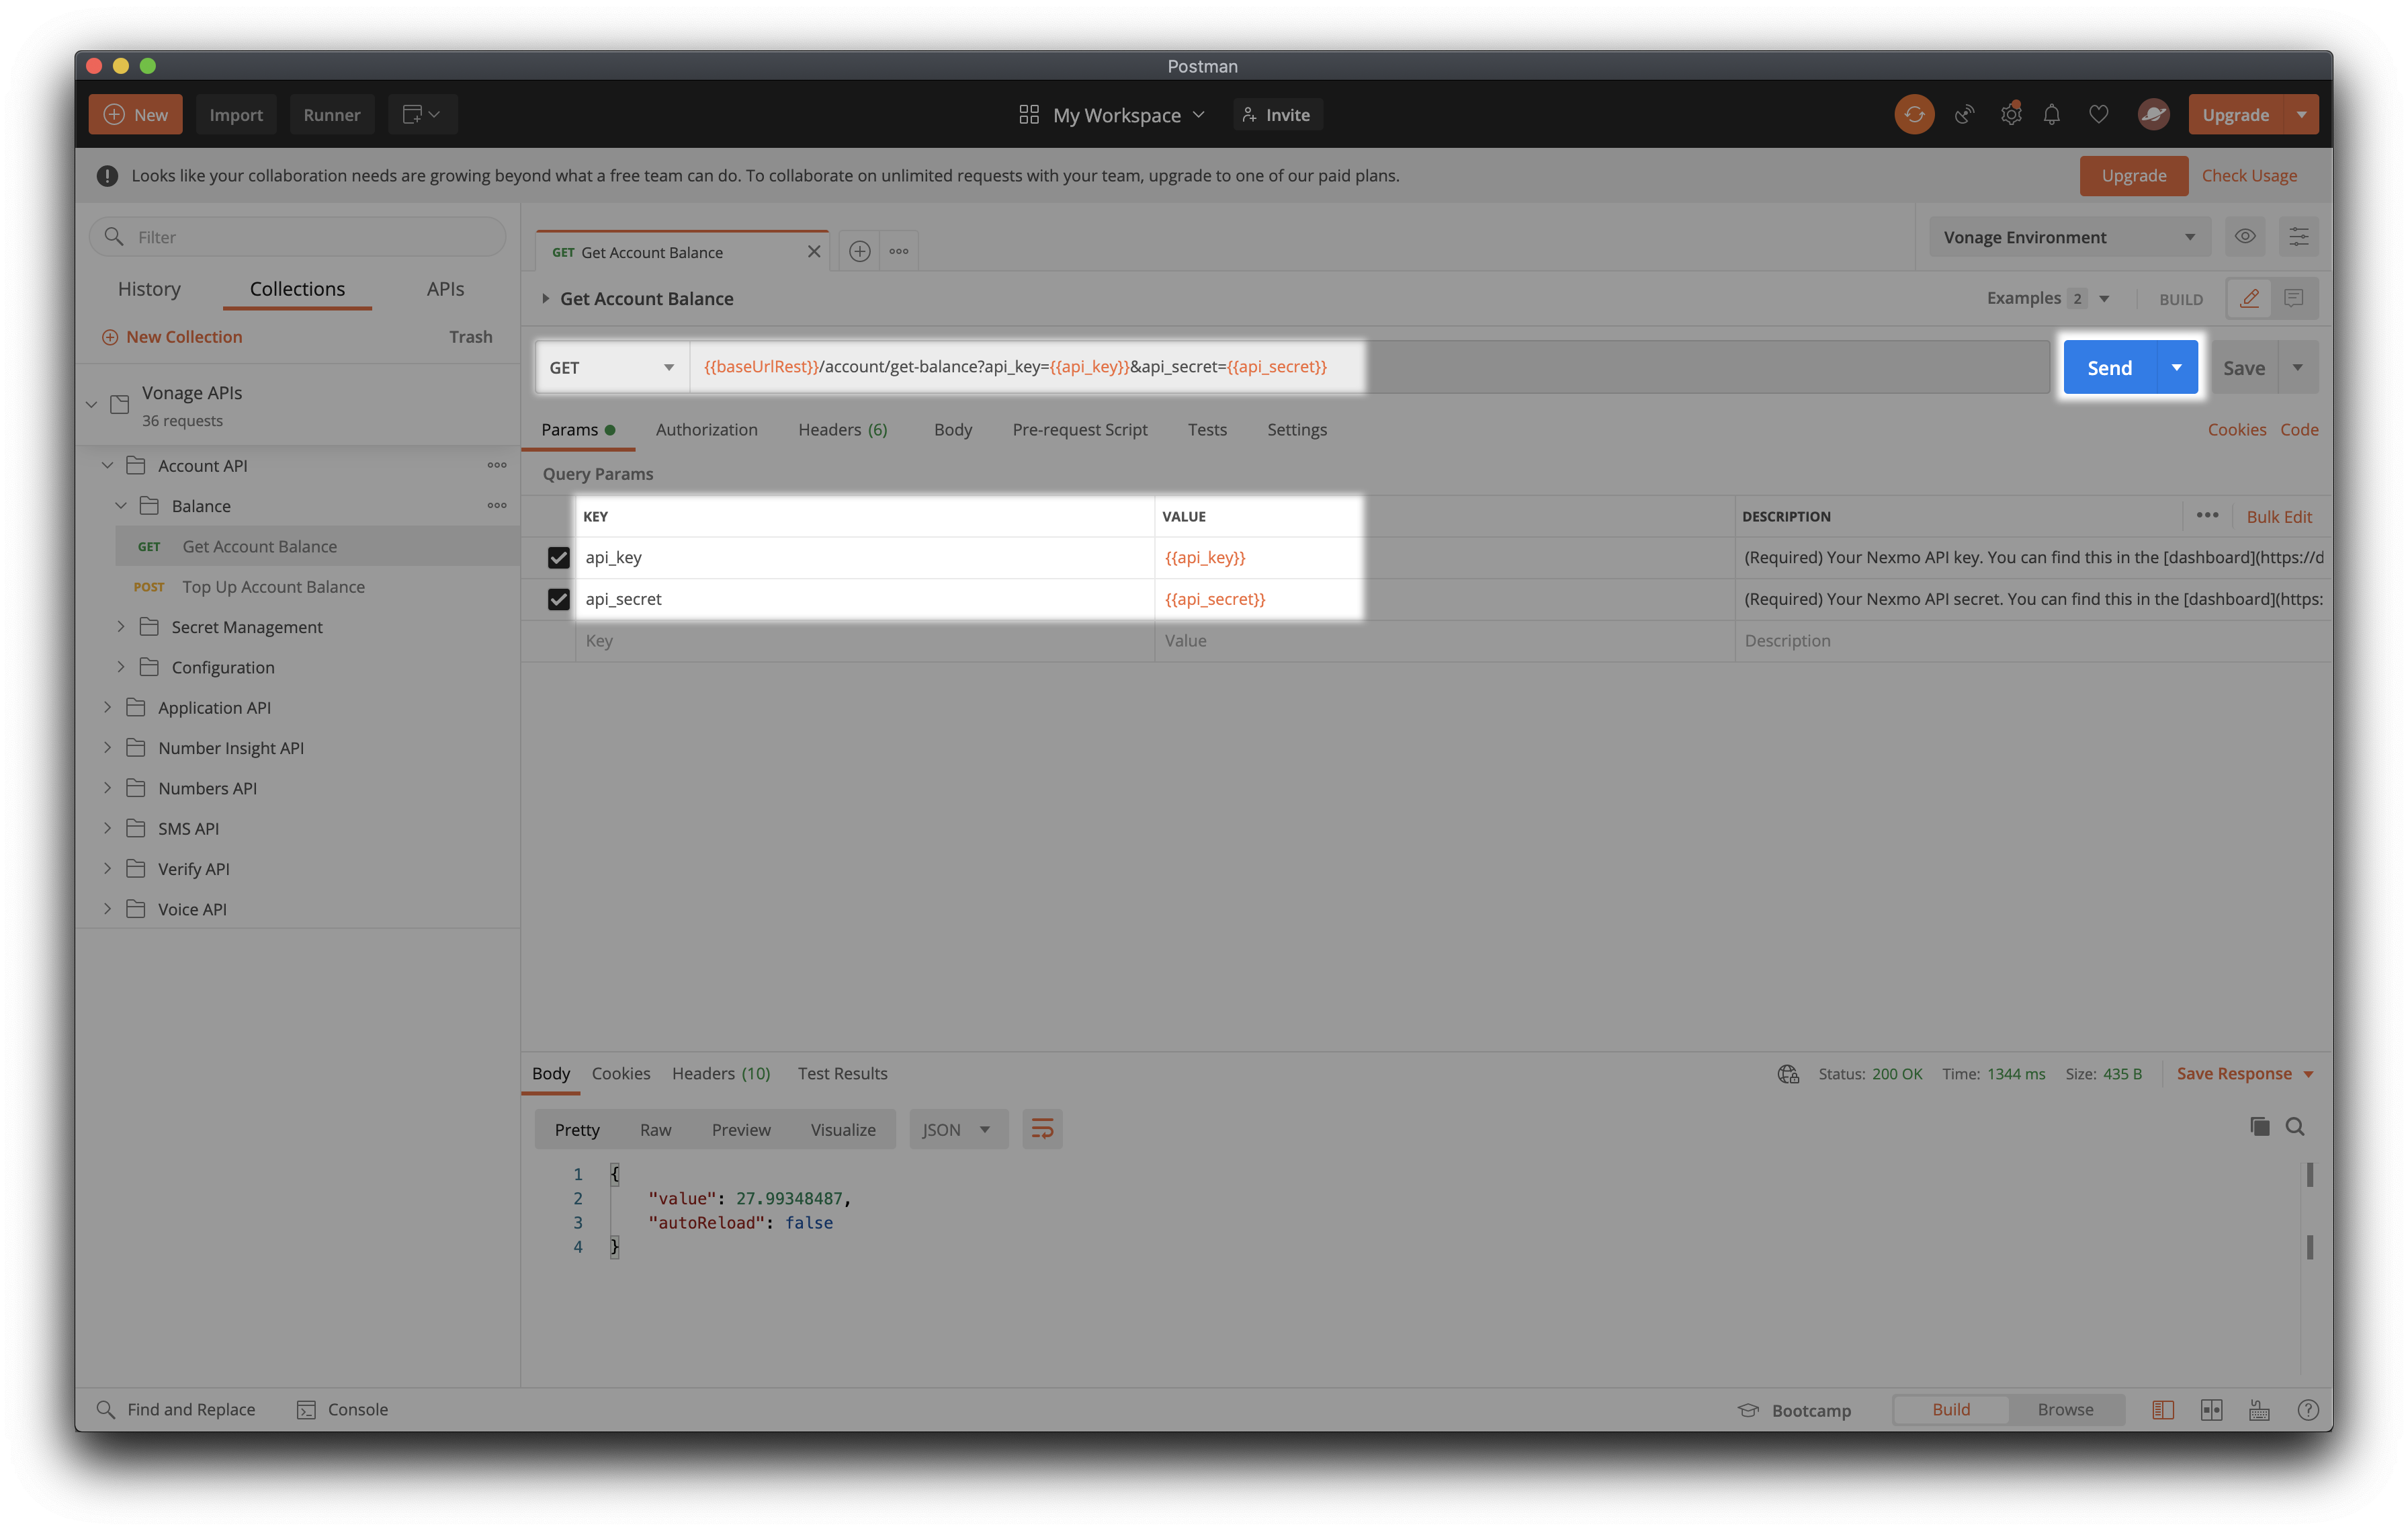Open the Test Results response tab

(x=842, y=1073)
